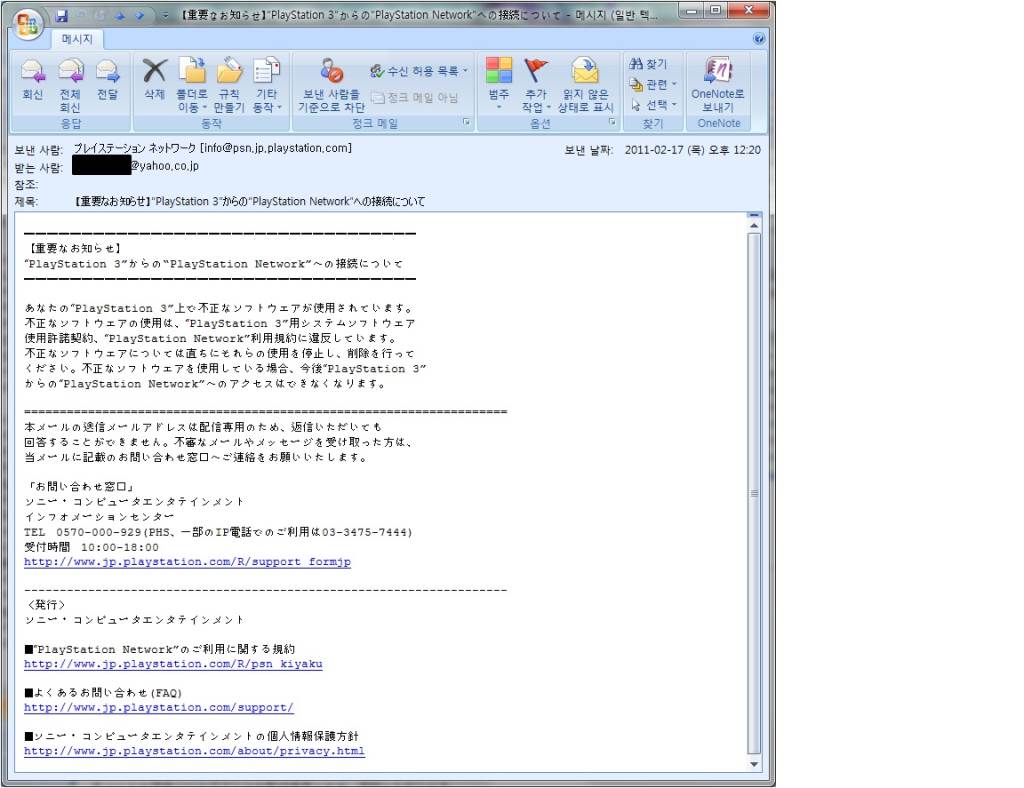Click the 受付時間 10:00-18:00 line
This screenshot has height=788, width=1024.
[x=91, y=548]
